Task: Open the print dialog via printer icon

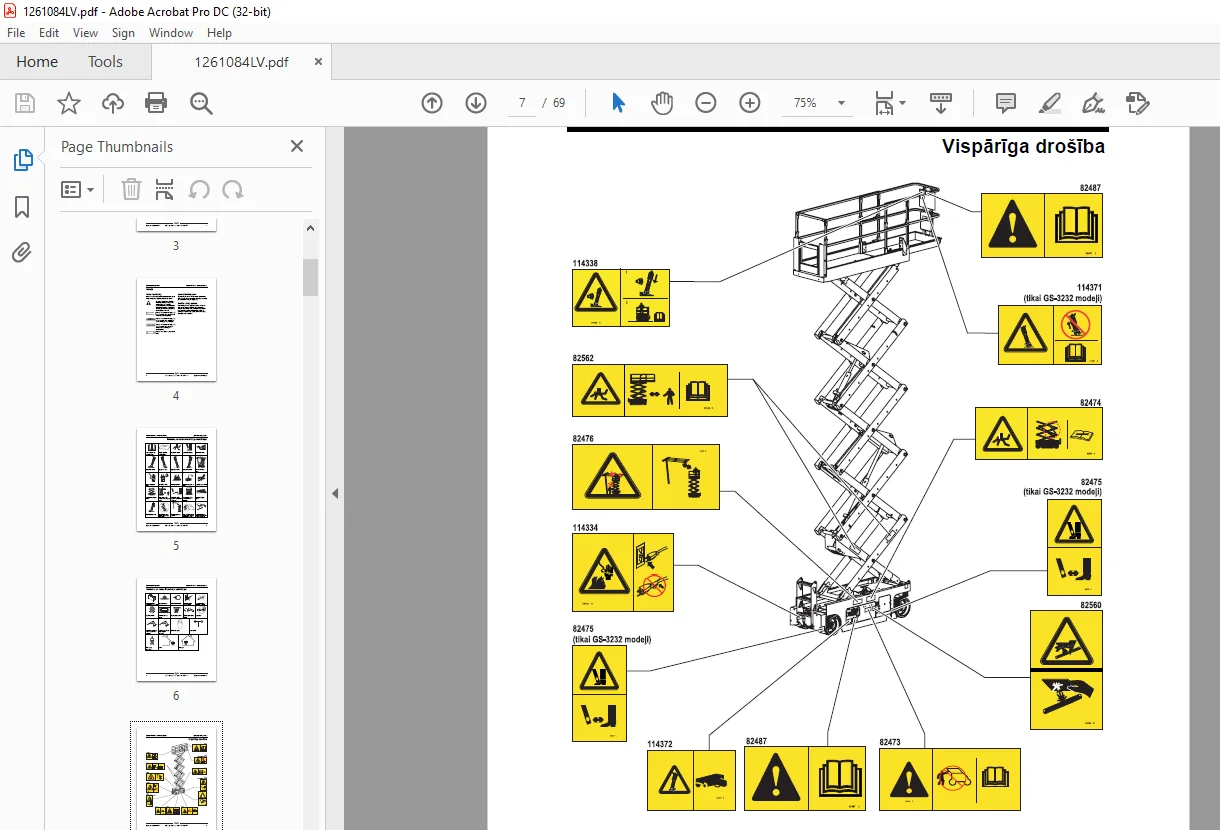Action: pos(156,103)
